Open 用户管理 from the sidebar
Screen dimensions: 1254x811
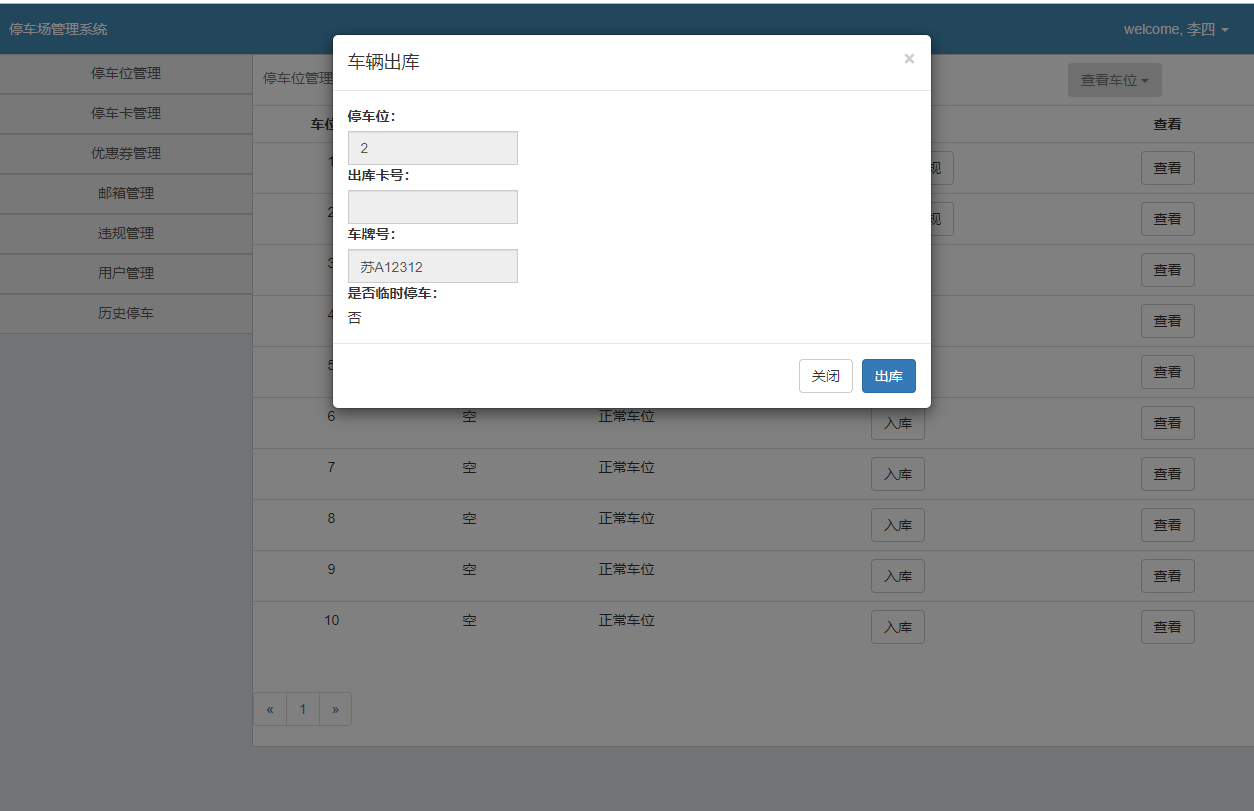[126, 273]
